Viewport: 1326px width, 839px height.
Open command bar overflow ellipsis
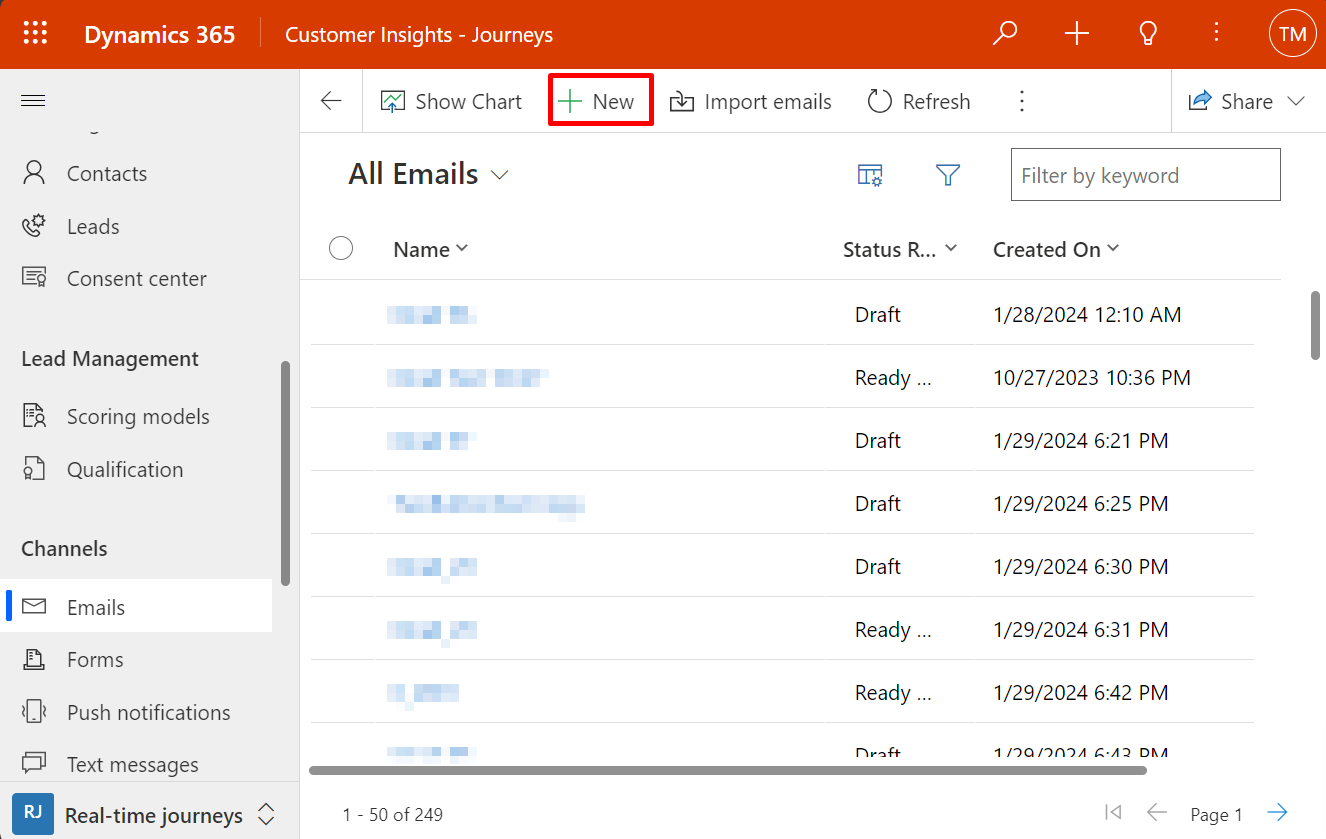click(1021, 101)
